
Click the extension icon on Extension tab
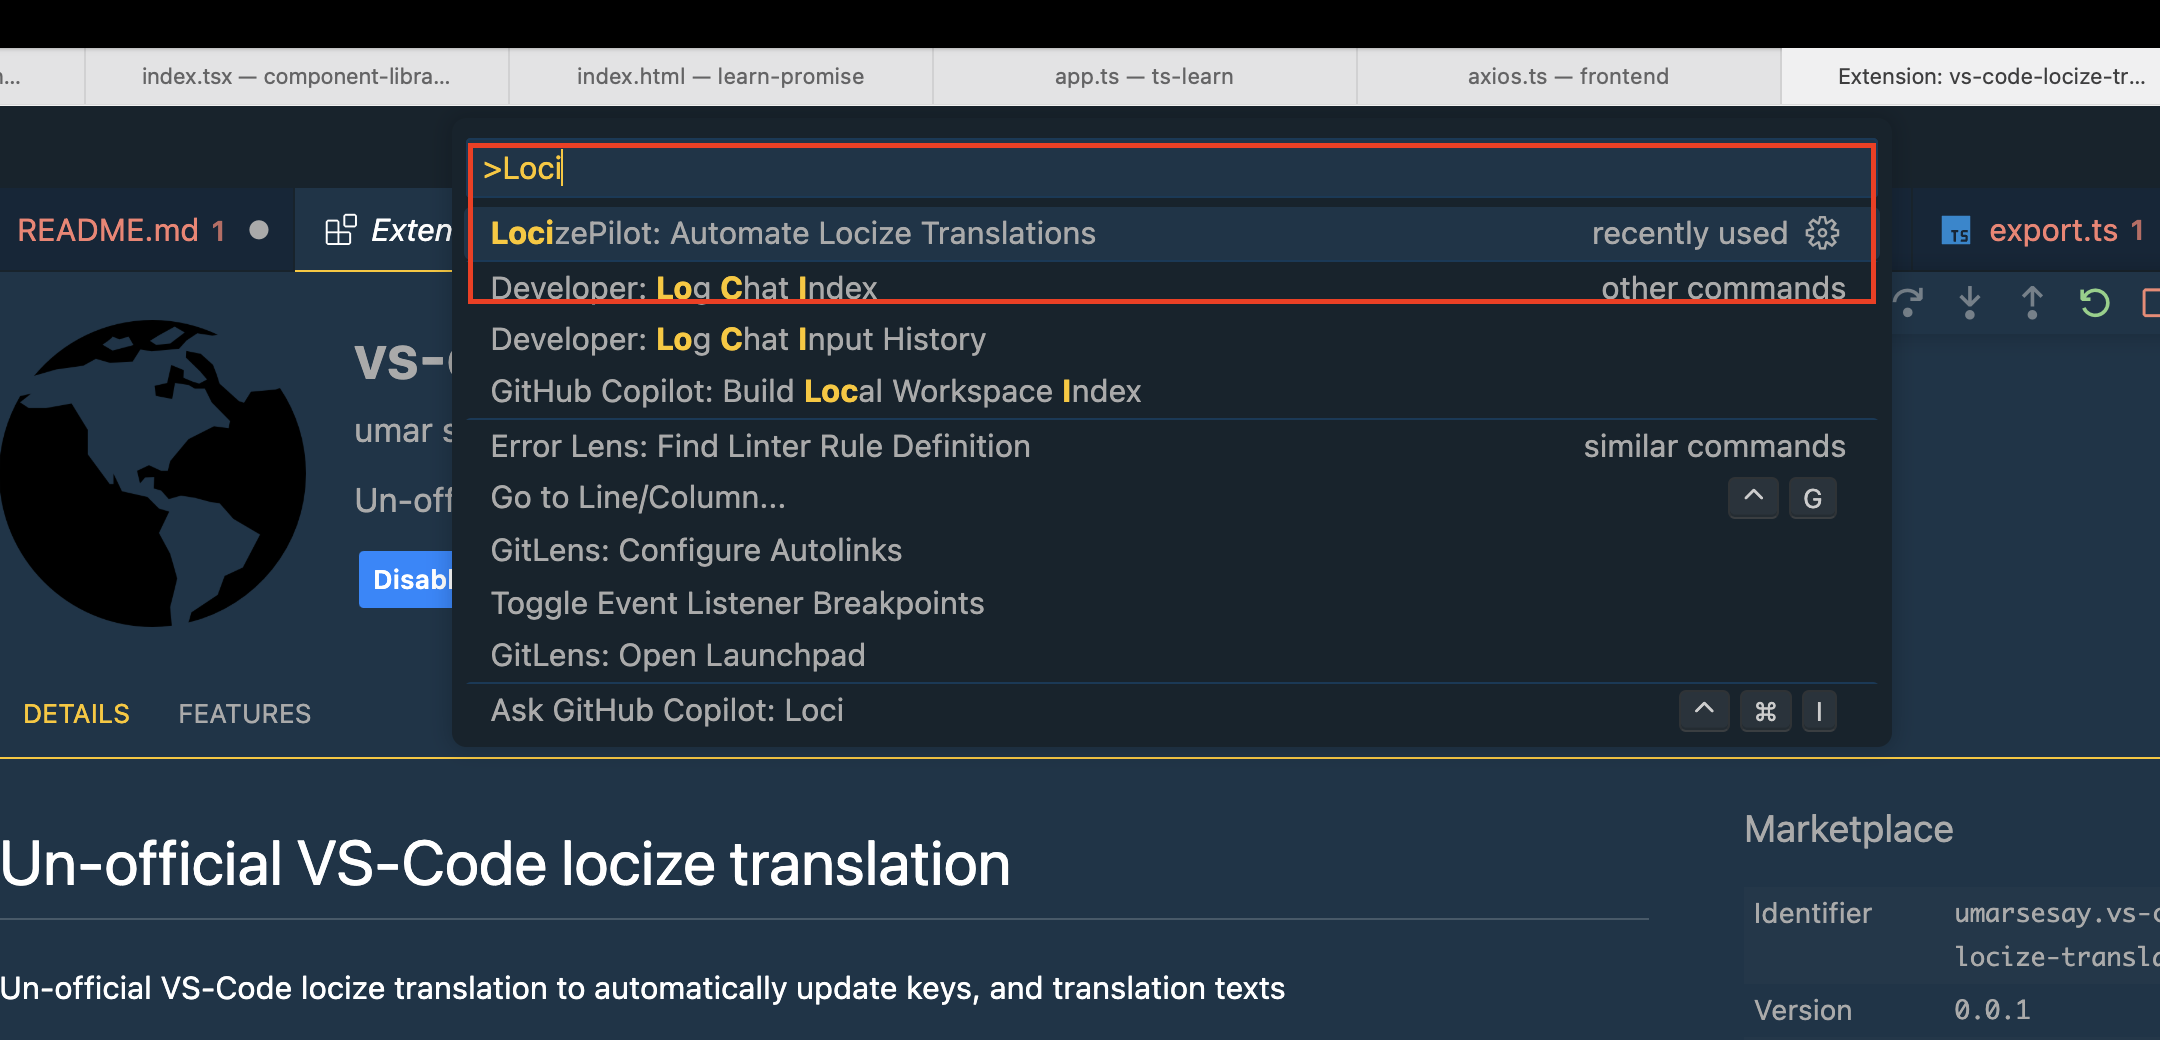pos(341,230)
